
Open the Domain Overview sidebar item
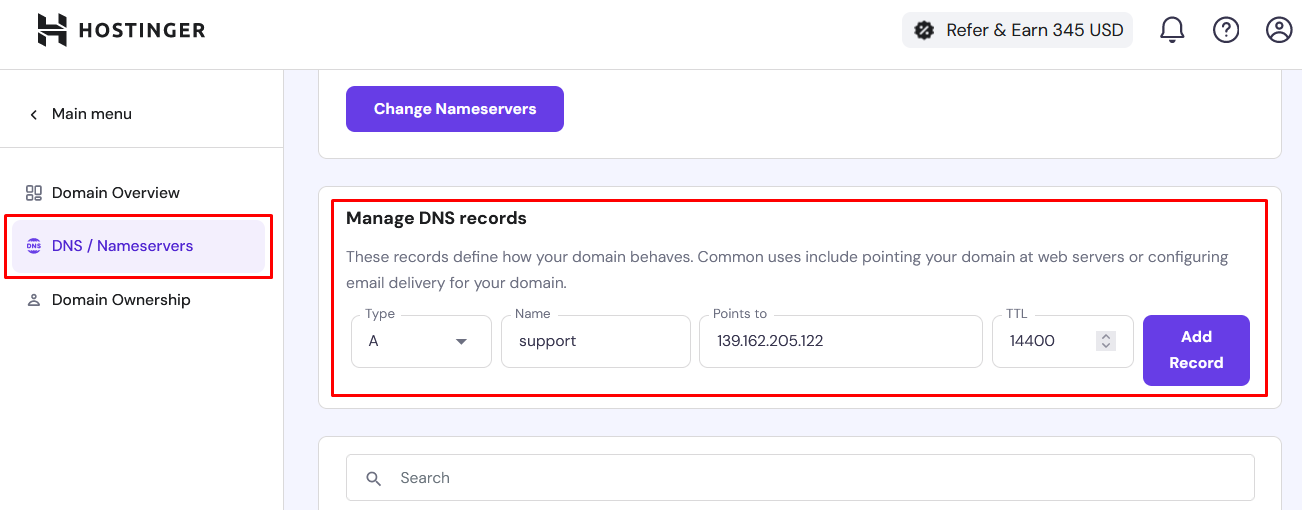click(x=116, y=193)
